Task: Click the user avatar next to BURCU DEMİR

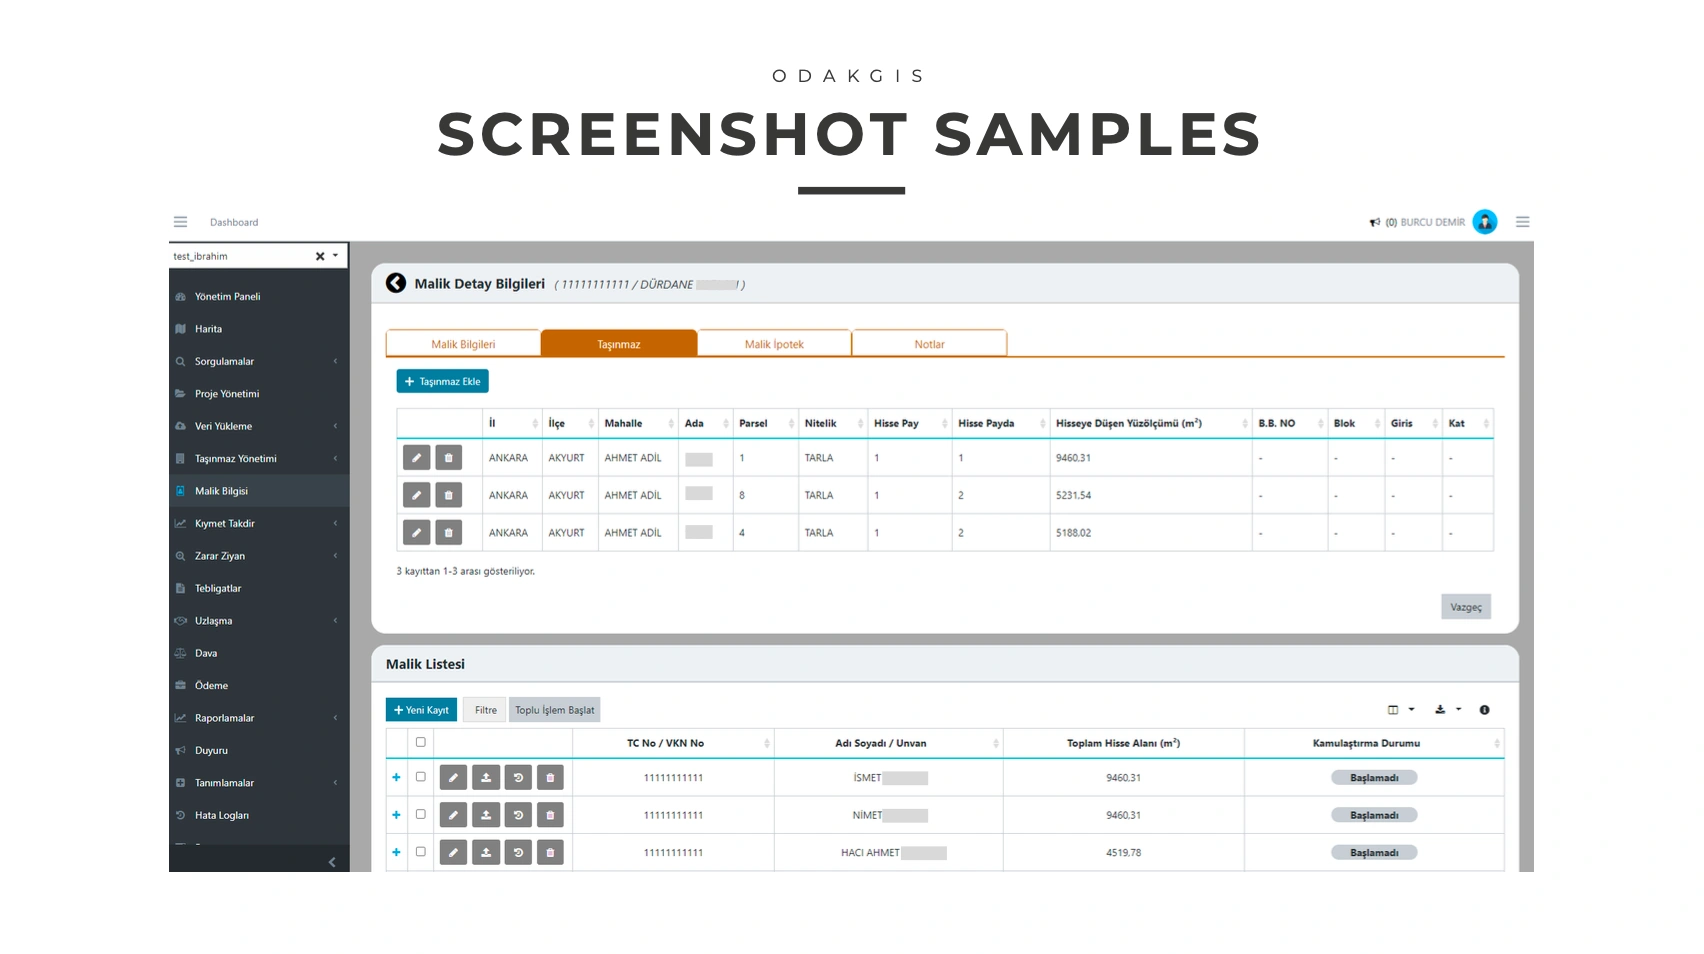Action: 1485,222
